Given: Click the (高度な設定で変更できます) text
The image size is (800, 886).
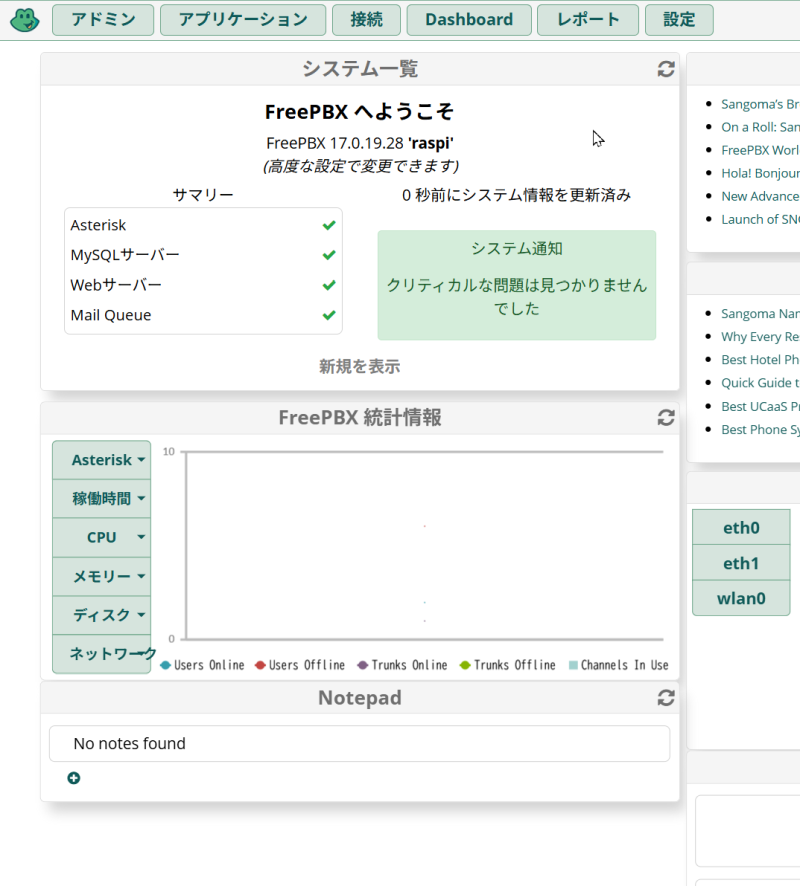Looking at the screenshot, I should [360, 166].
